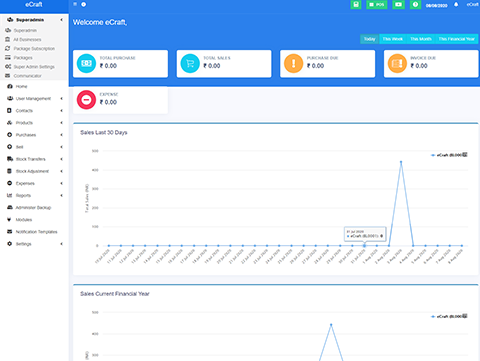Expand the Contacts menu arrow

click(62, 111)
